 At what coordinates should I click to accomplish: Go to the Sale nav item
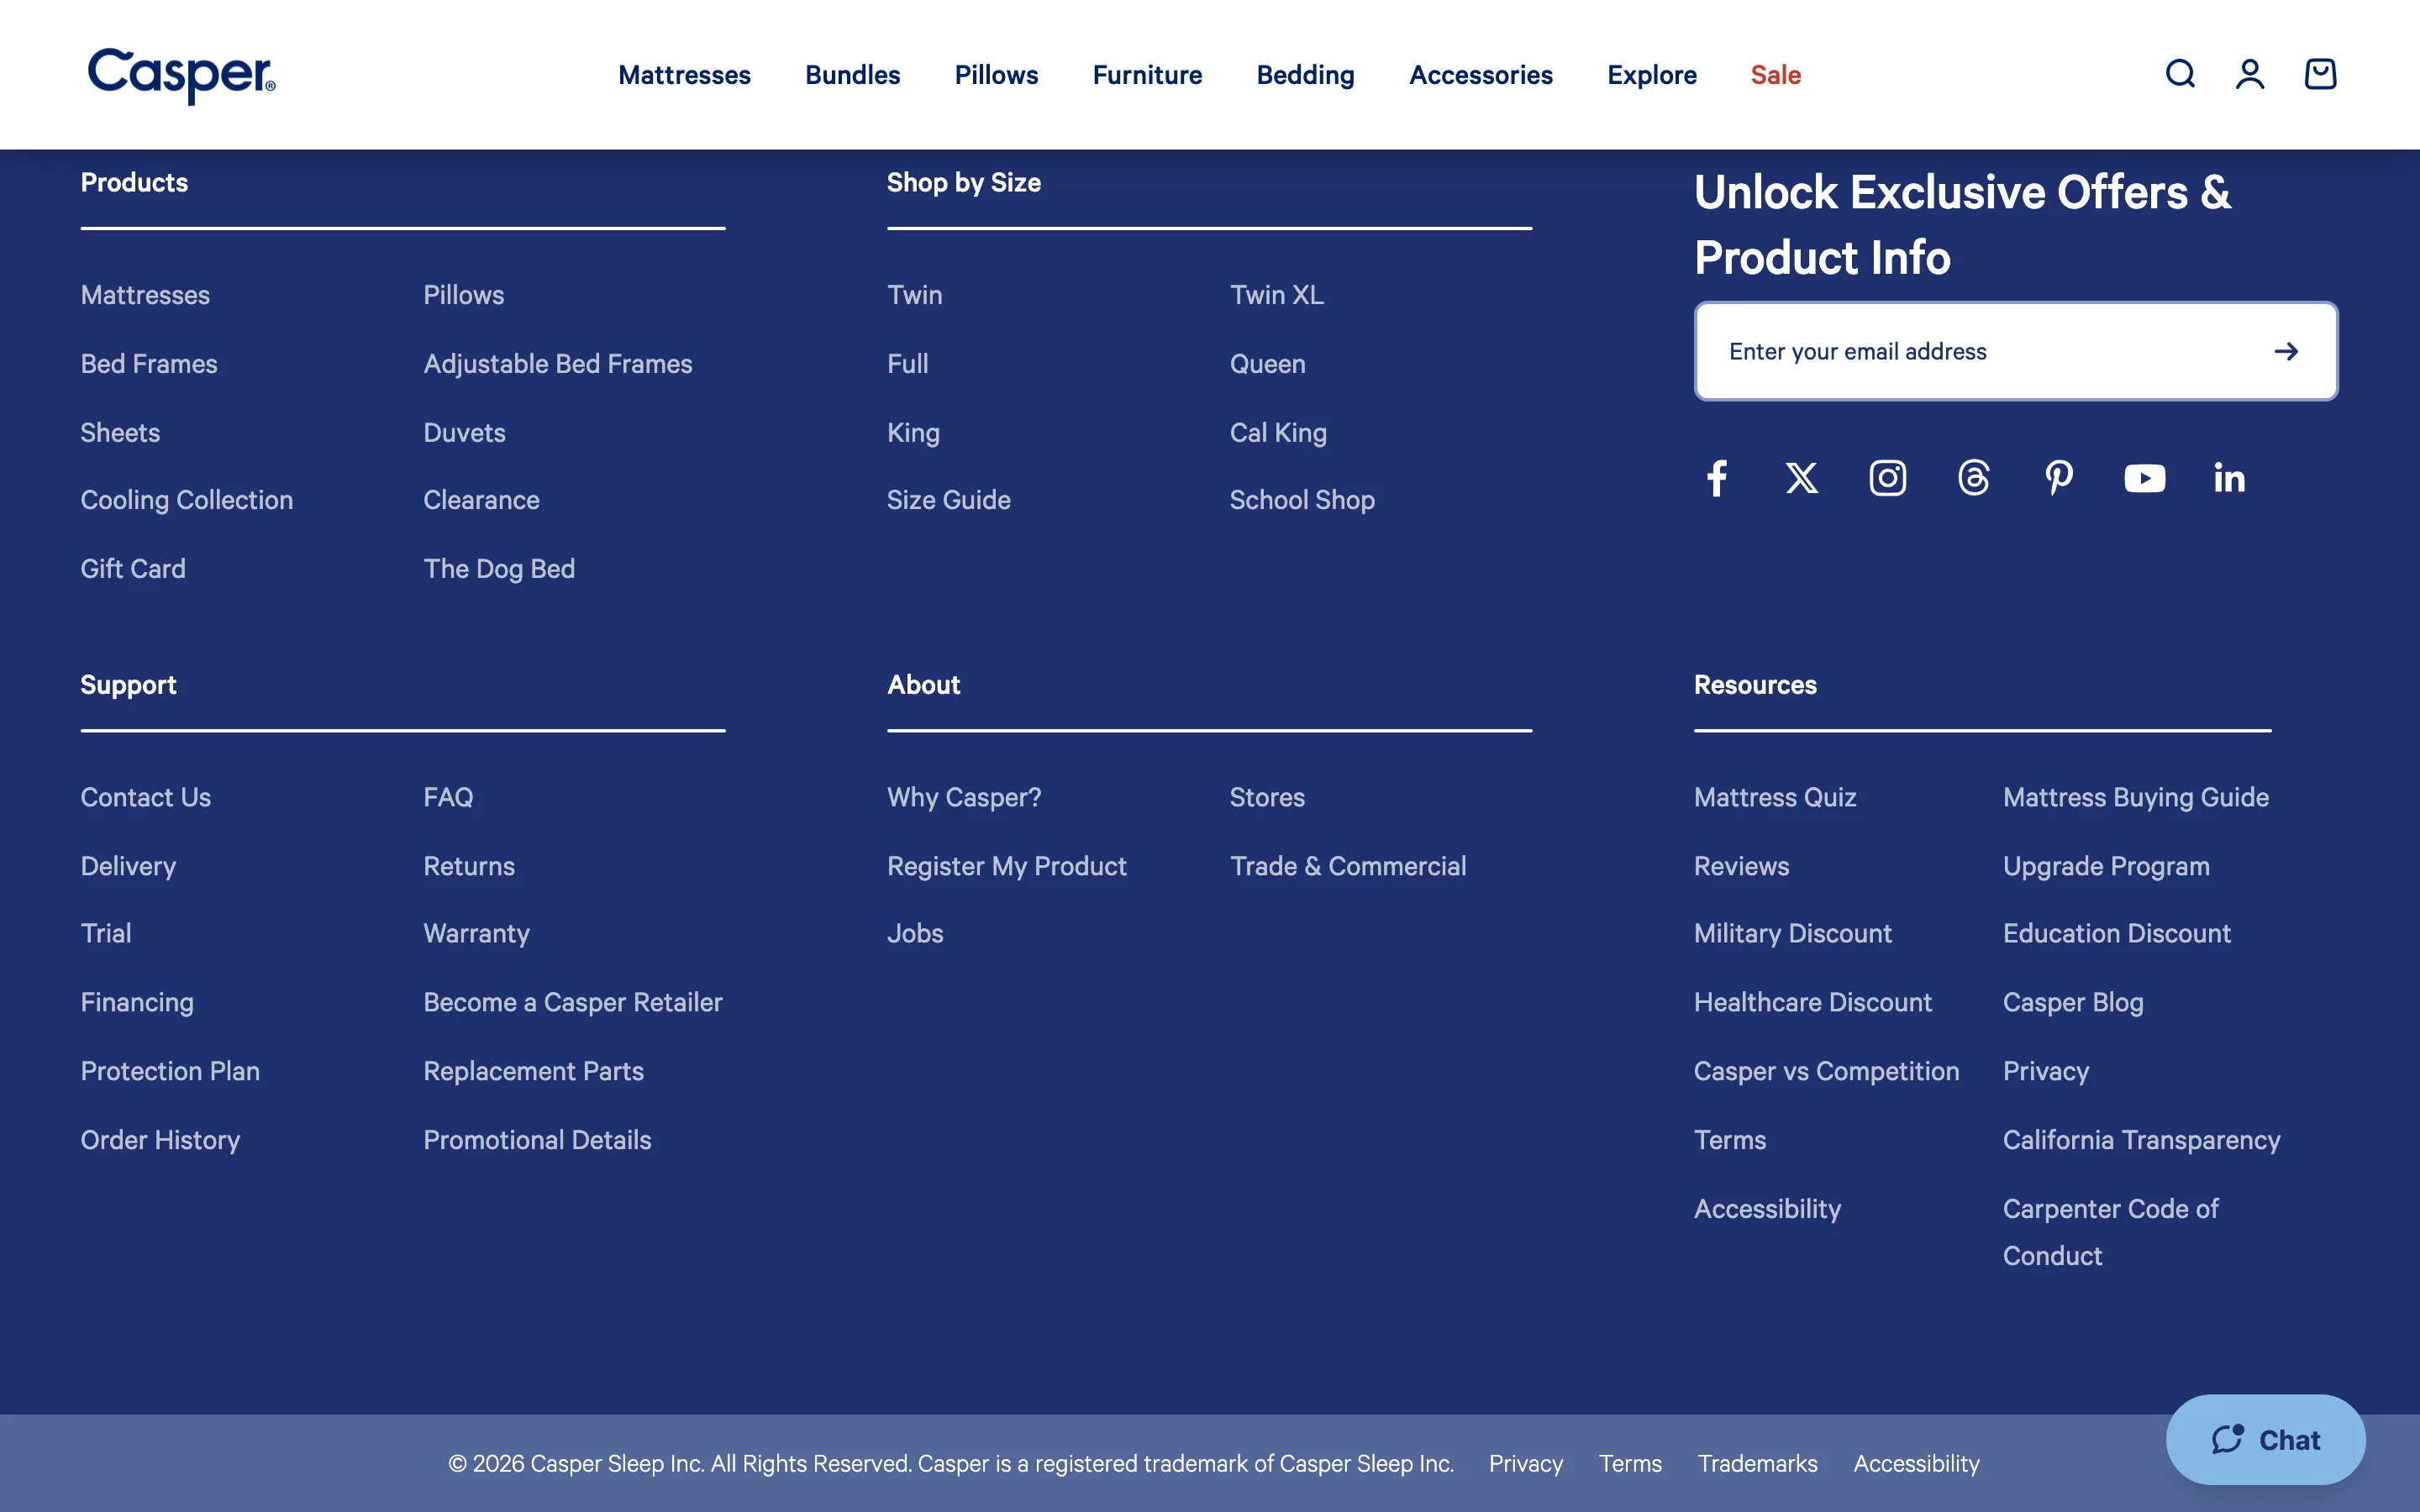1776,75
